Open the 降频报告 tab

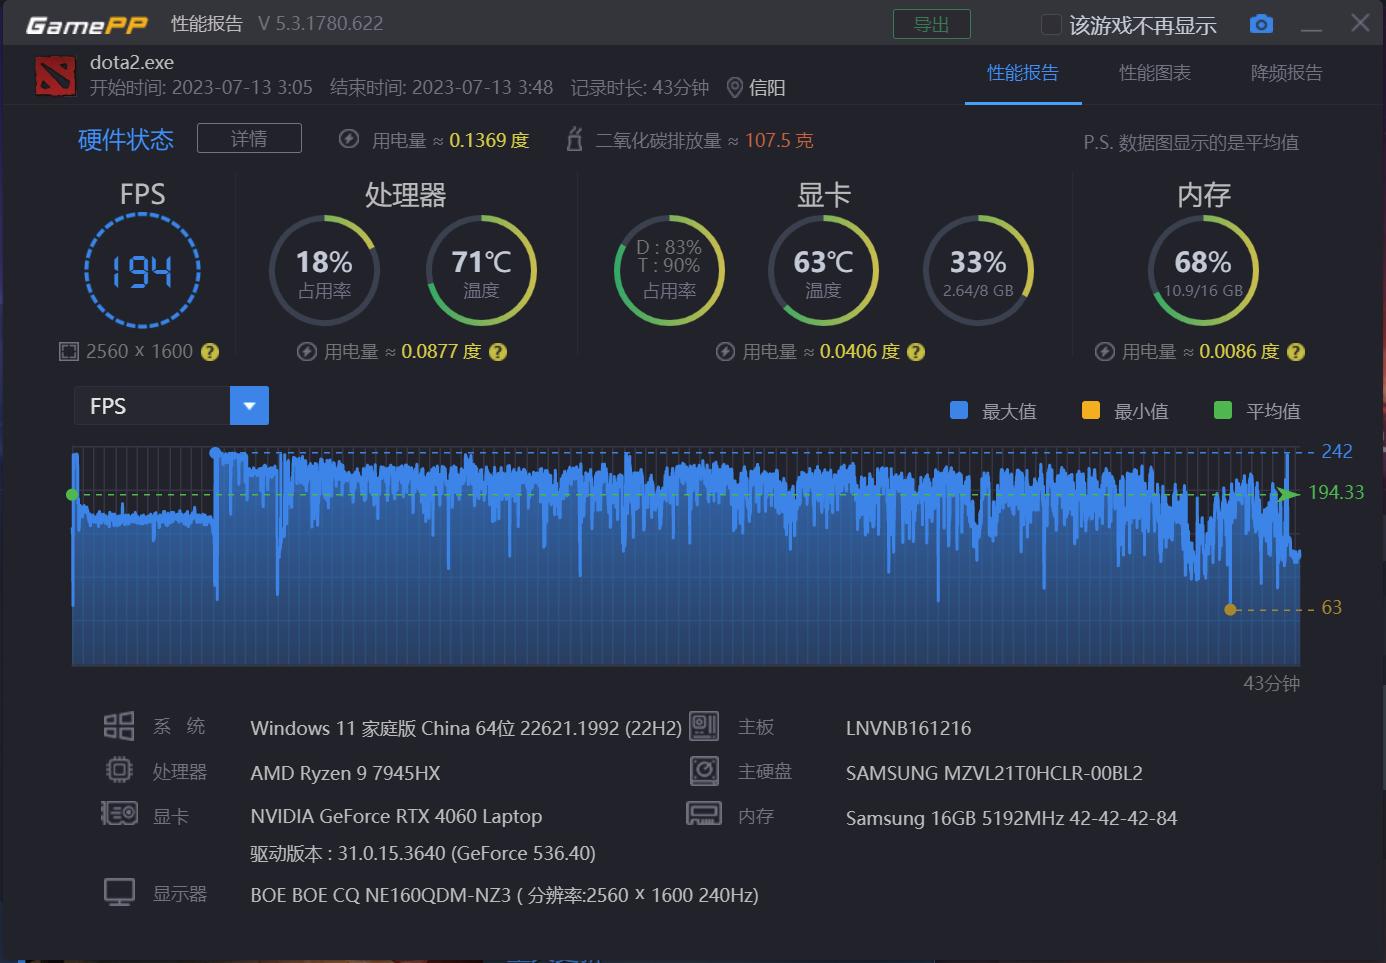click(x=1286, y=73)
